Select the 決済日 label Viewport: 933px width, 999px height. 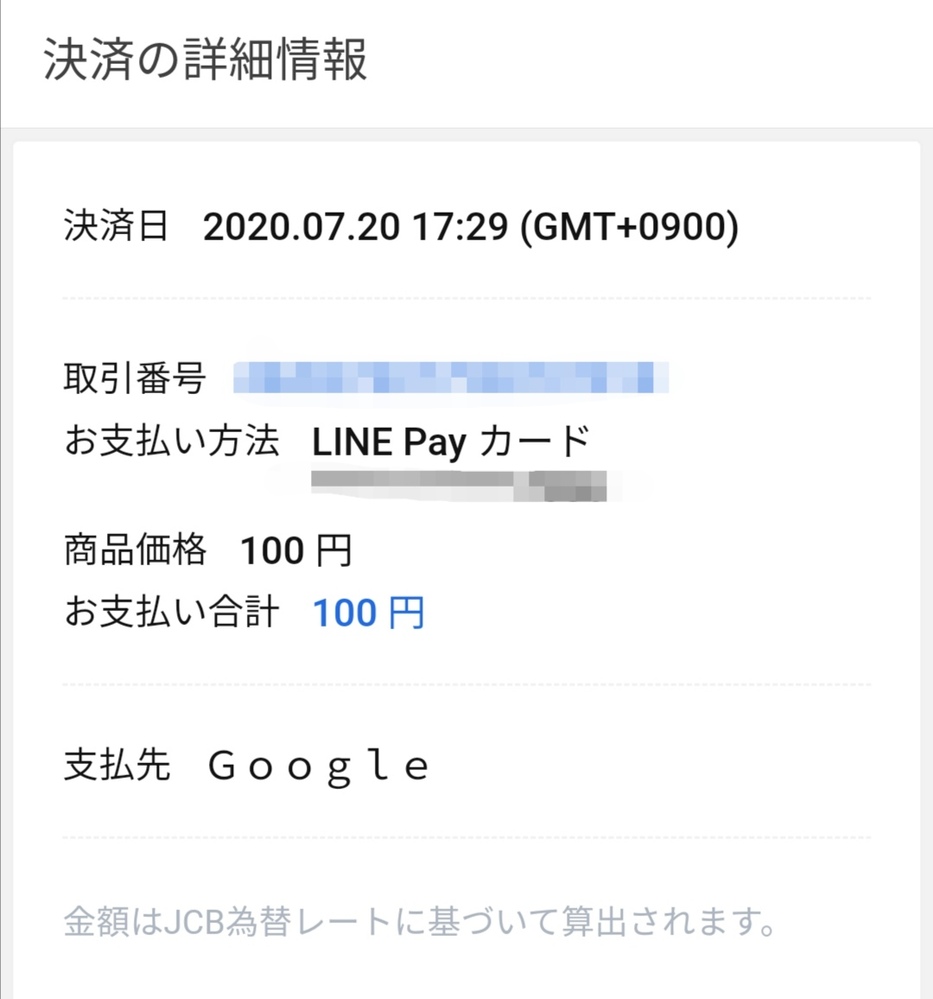(116, 226)
